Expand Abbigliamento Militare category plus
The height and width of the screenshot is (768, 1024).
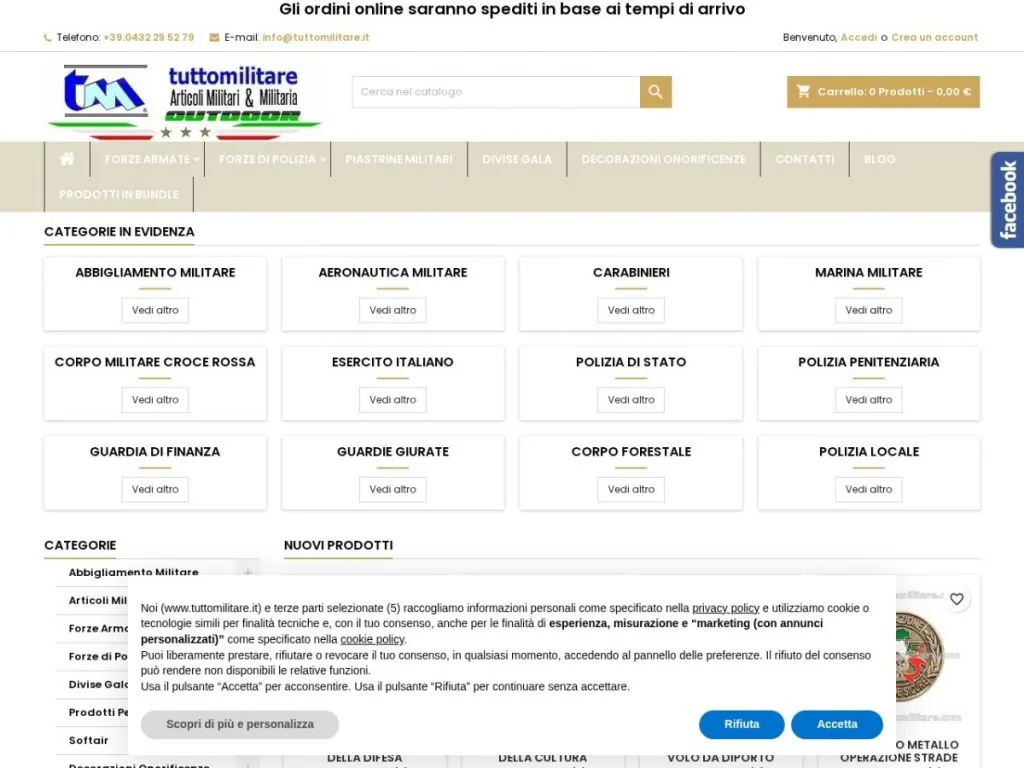[x=248, y=572]
